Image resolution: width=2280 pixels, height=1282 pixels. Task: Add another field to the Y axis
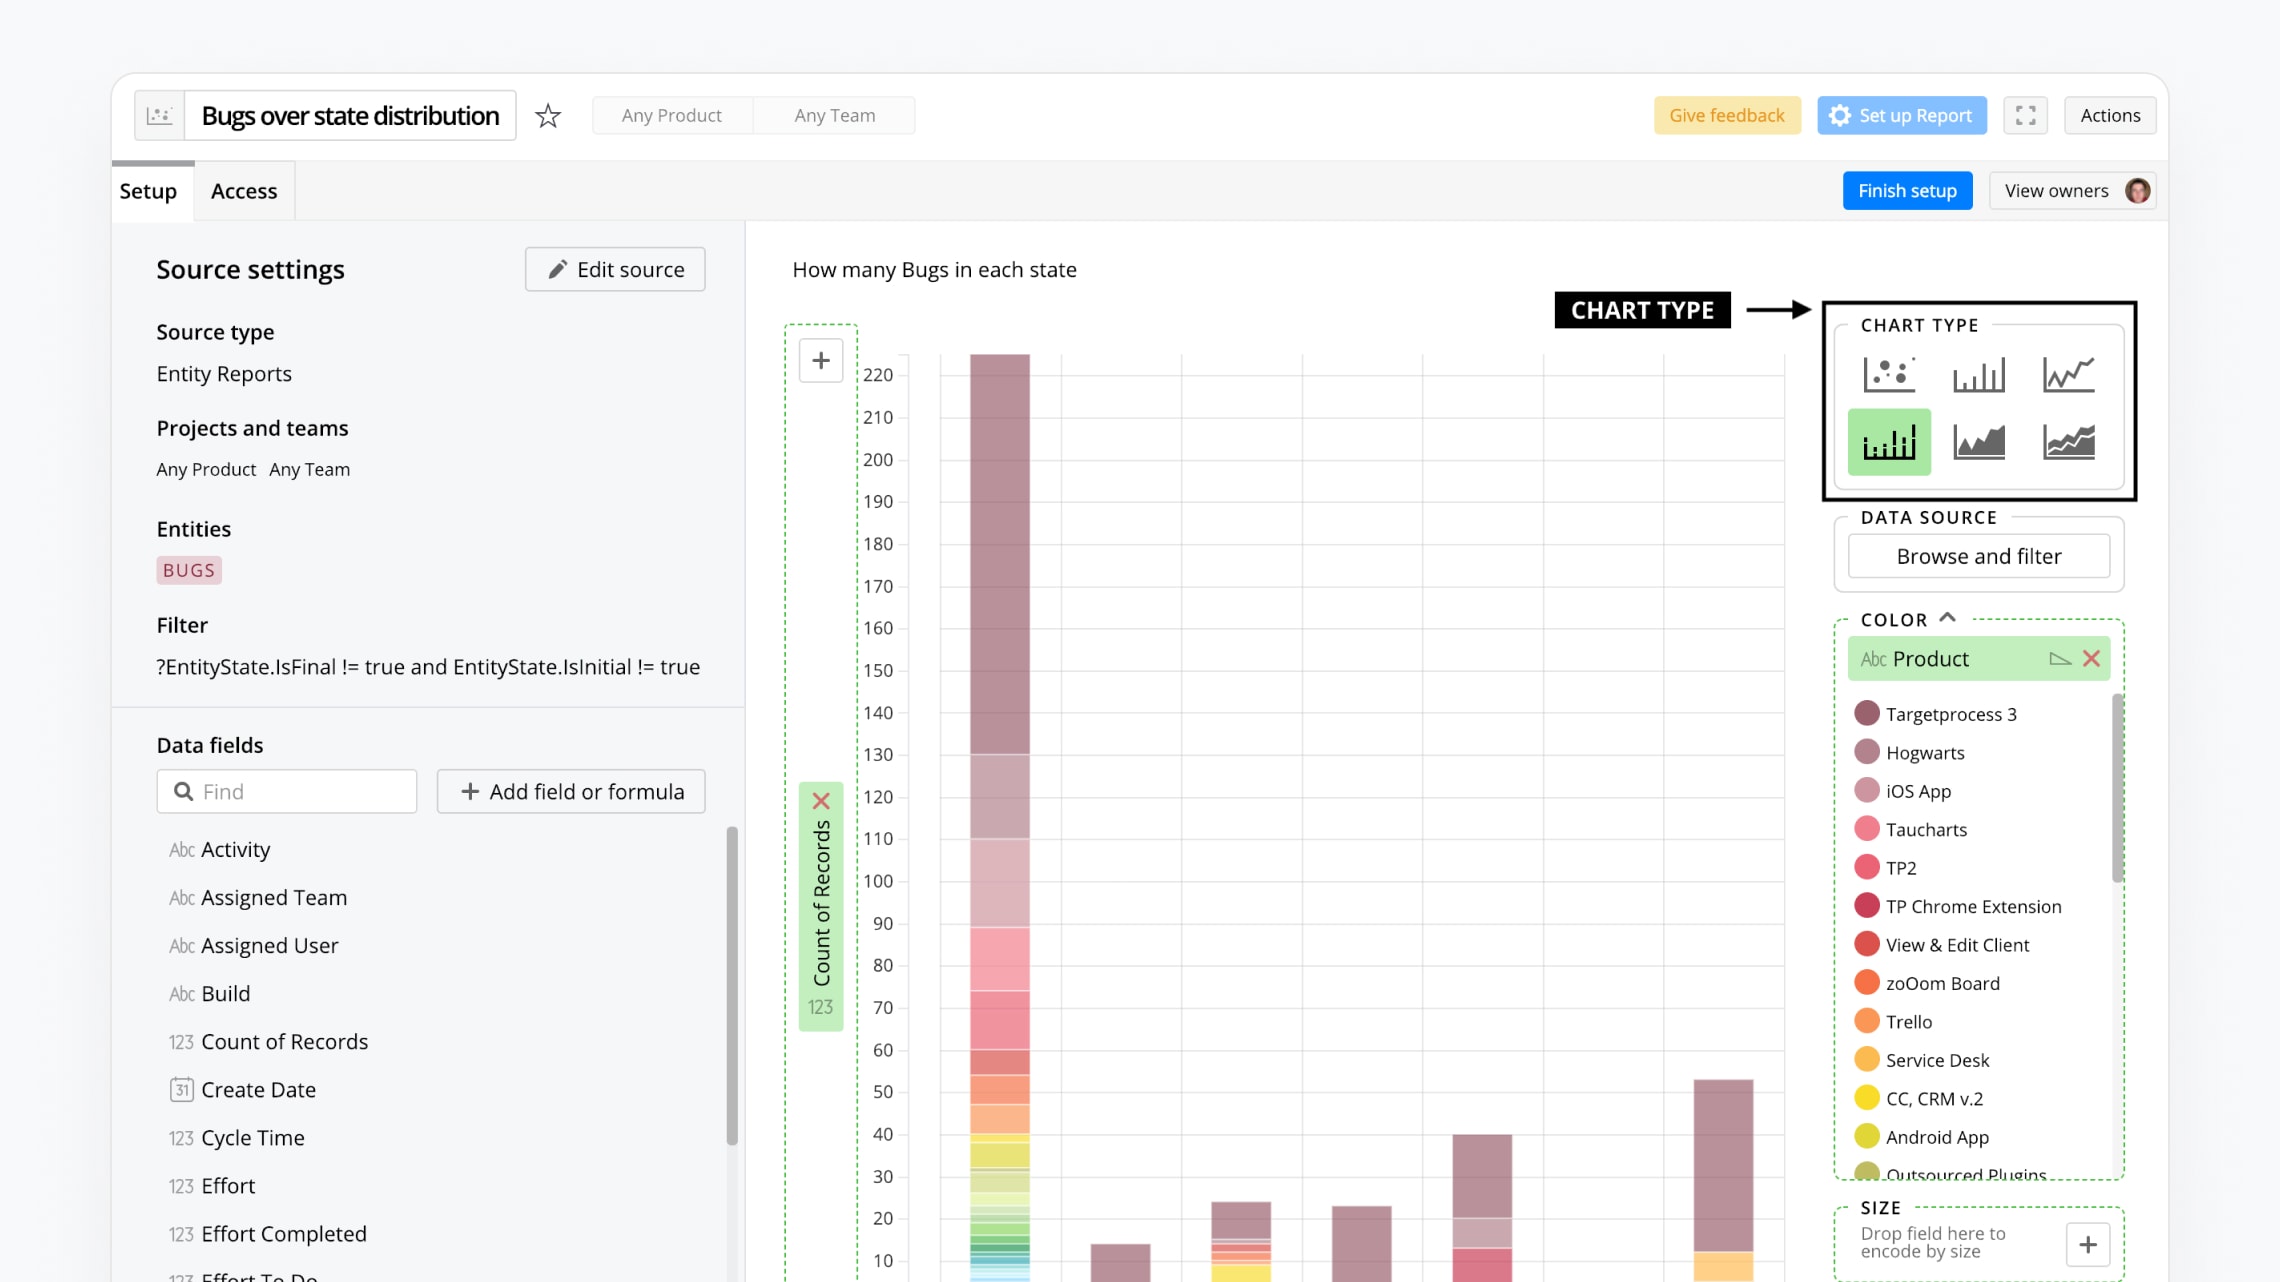(821, 361)
